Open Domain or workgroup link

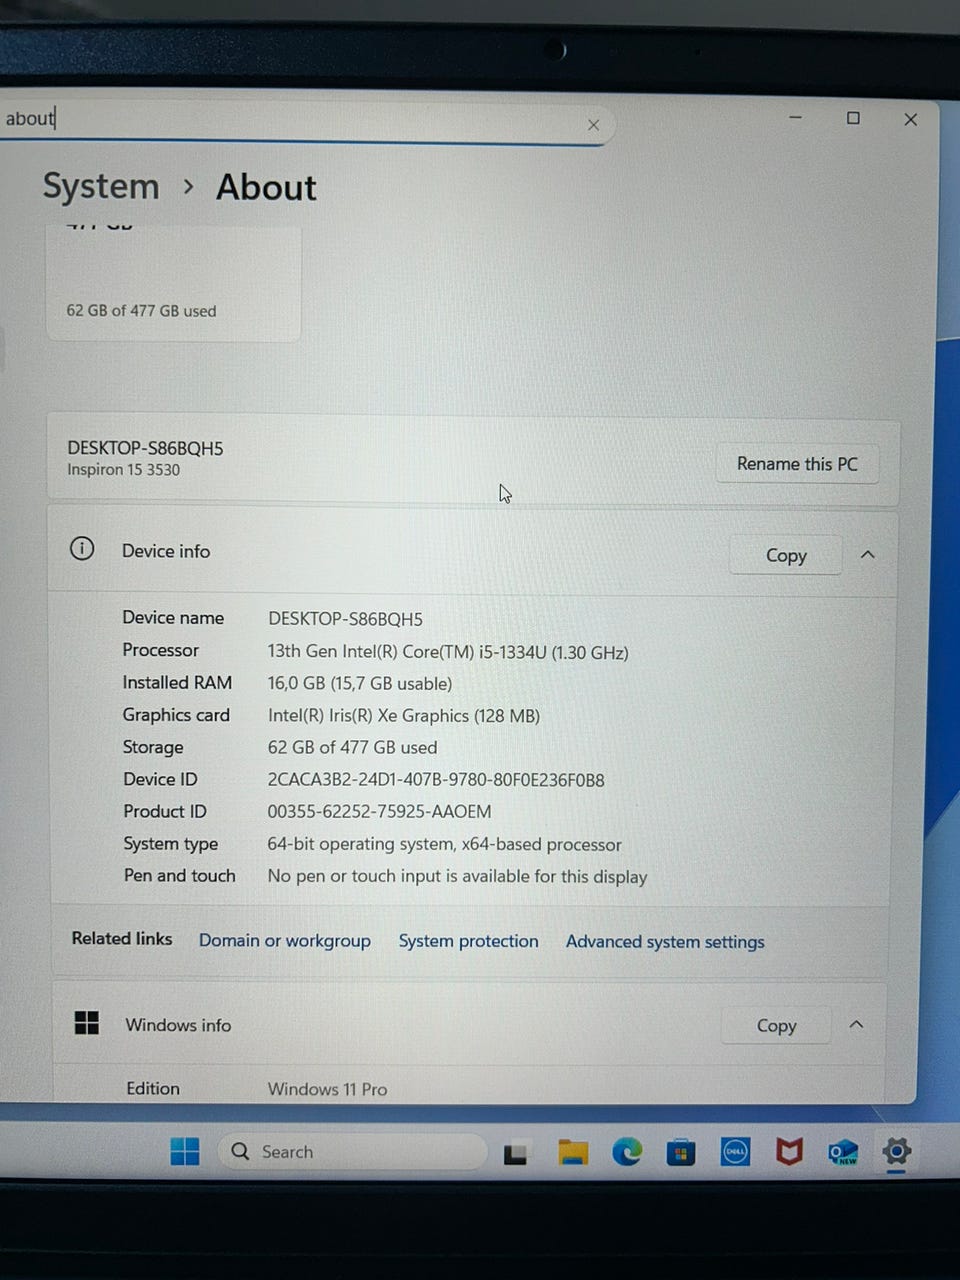(285, 941)
